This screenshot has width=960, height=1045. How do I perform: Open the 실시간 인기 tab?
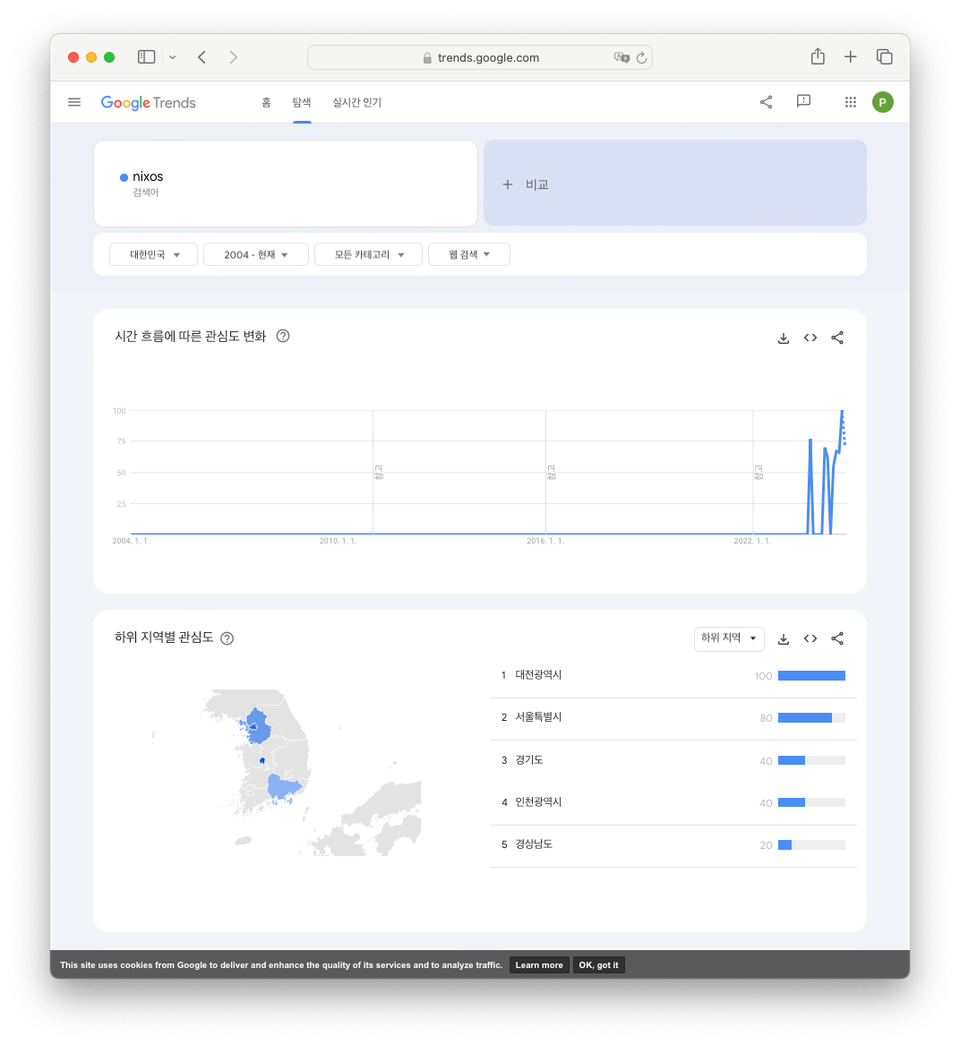click(x=357, y=102)
